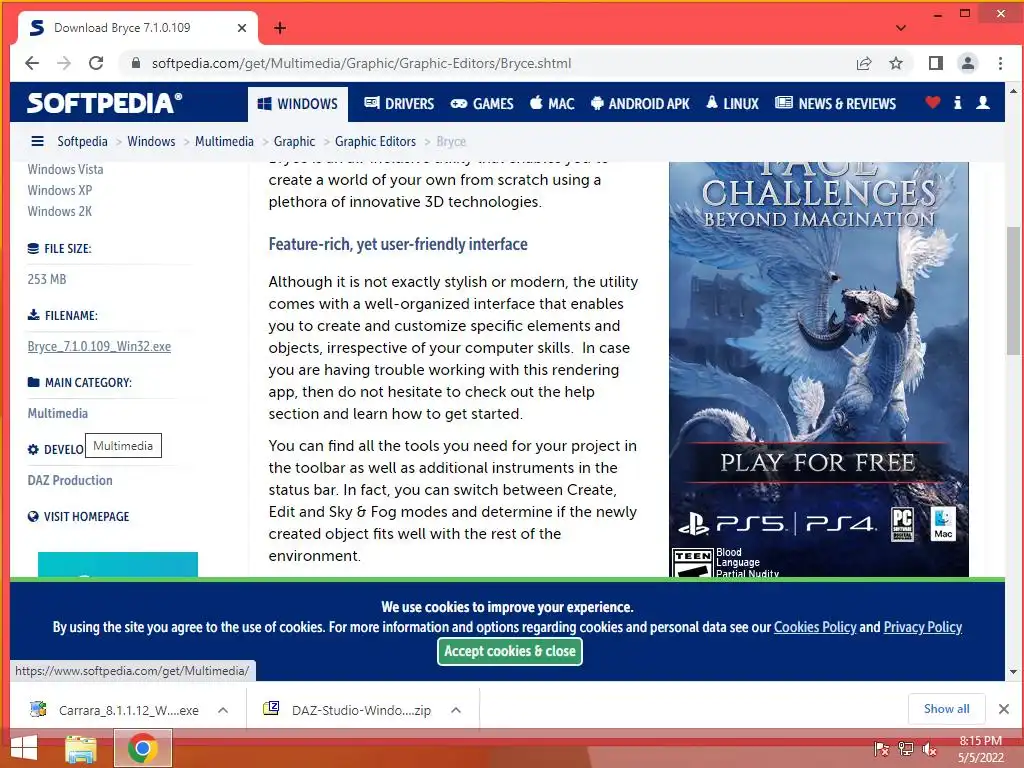The image size is (1024, 768).
Task: Open the DAZ Production developer link
Action: (x=70, y=480)
